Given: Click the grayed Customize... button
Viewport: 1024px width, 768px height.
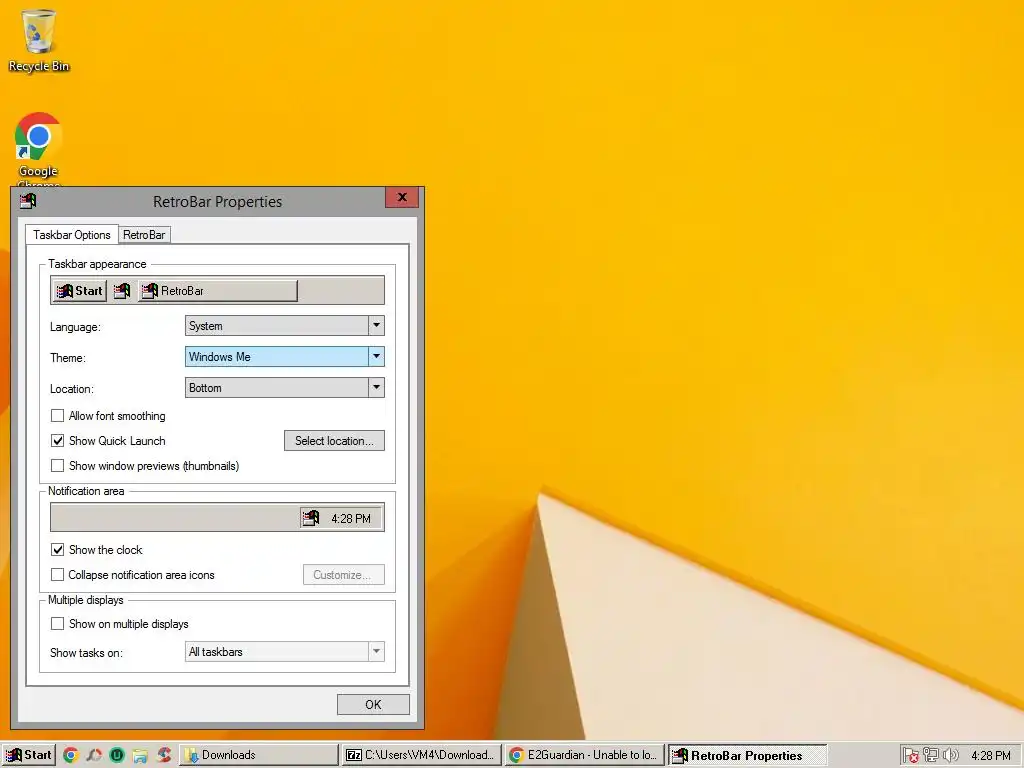Looking at the screenshot, I should click(344, 575).
